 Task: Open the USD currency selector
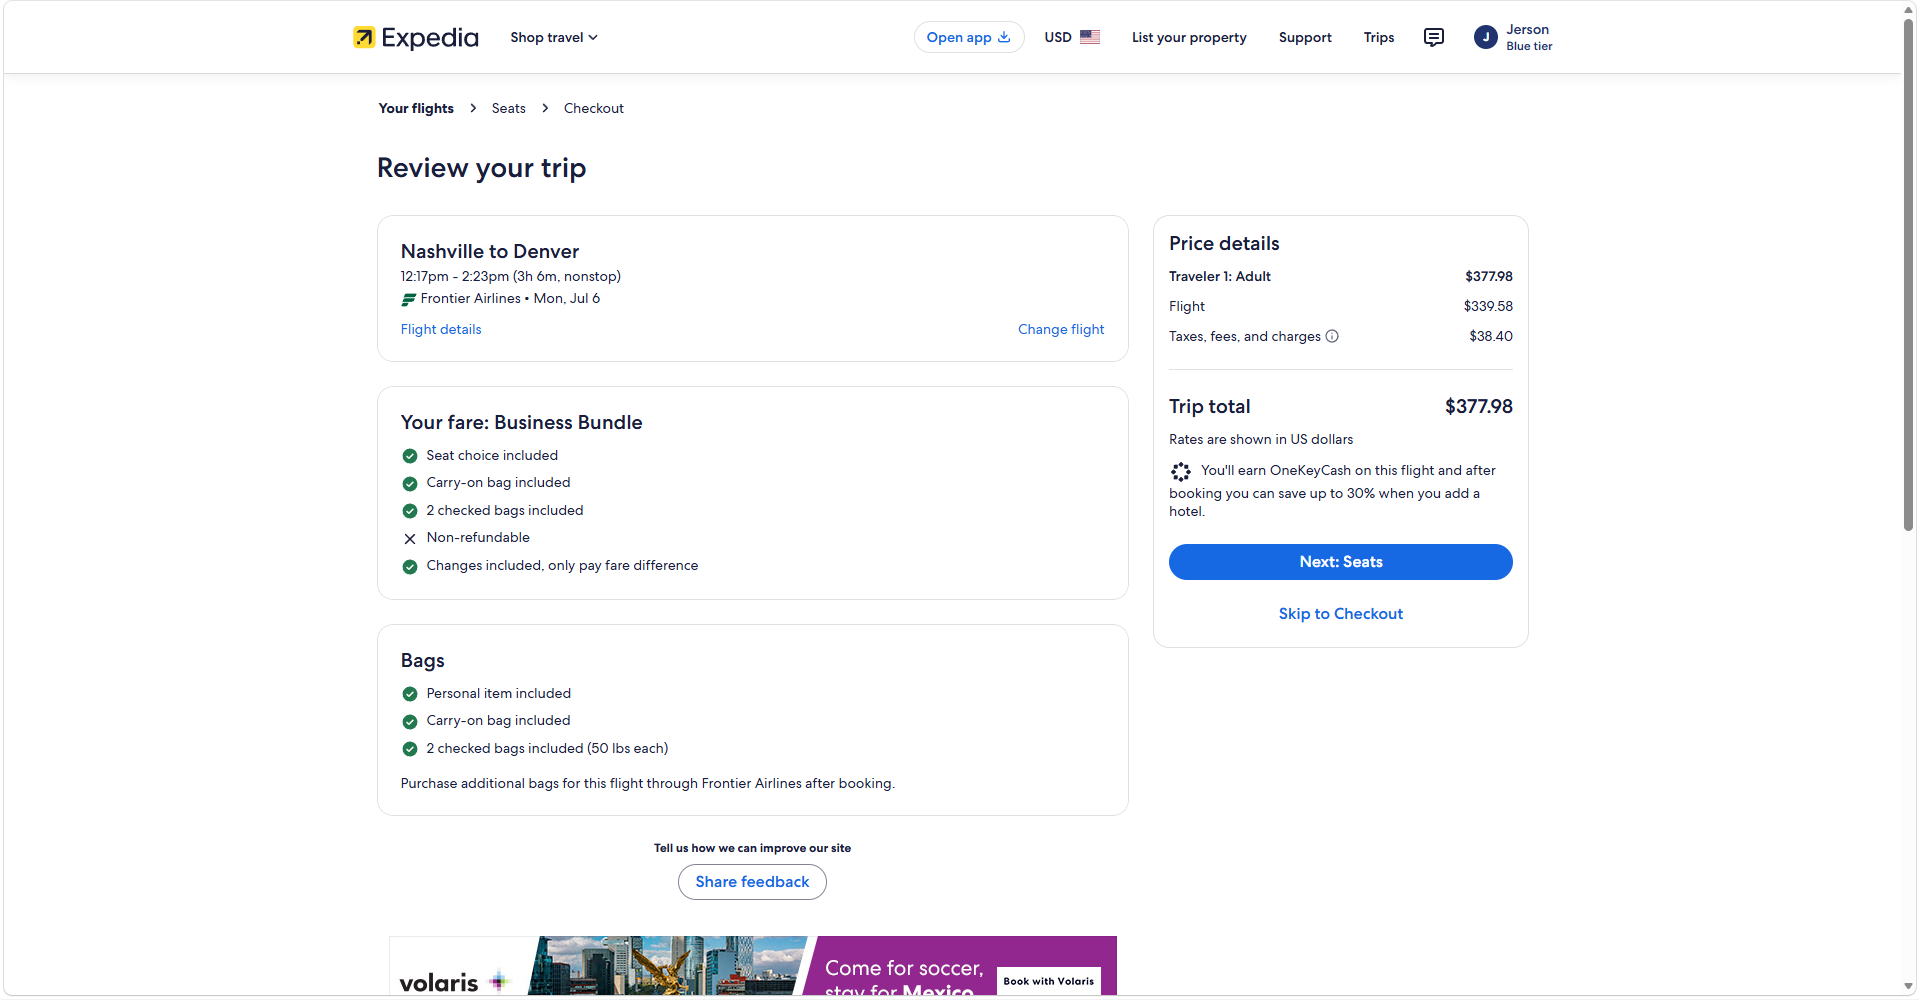1072,37
